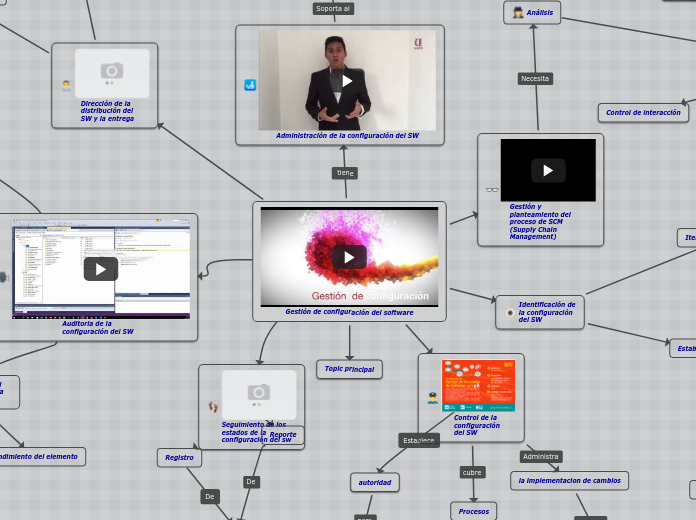
Task: Select the Topic principal node
Action: click(349, 369)
